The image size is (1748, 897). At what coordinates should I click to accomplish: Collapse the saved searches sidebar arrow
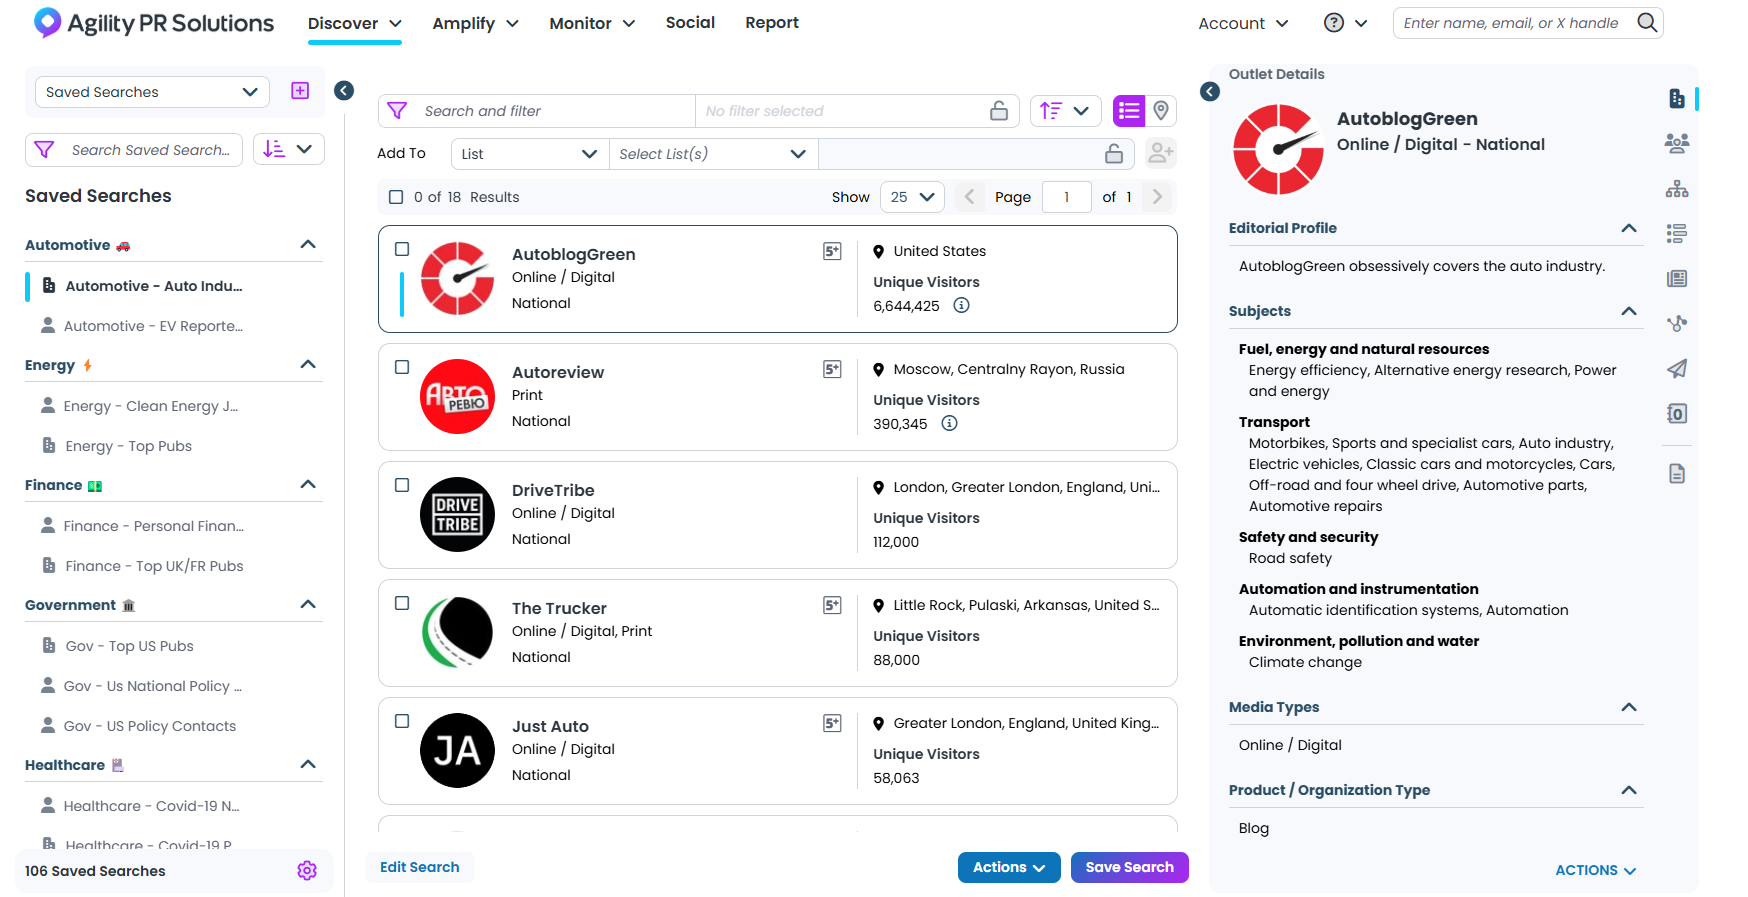coord(344,91)
